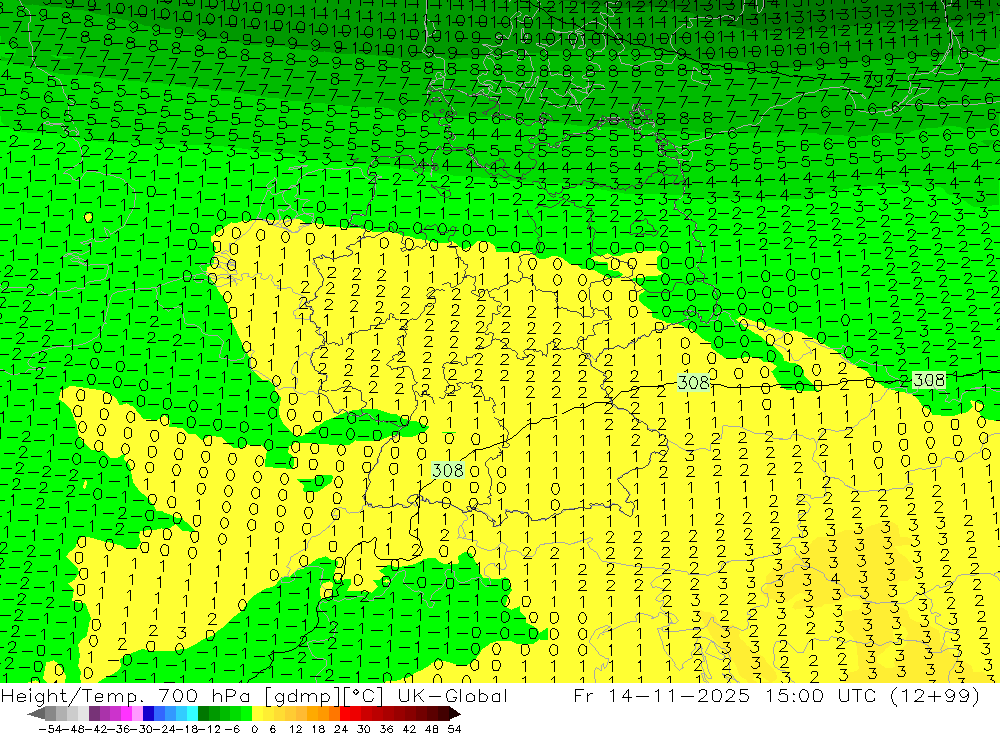Click the purple swatch above -42 in legend
Screen dimensions: 1000x733
coord(94,713)
